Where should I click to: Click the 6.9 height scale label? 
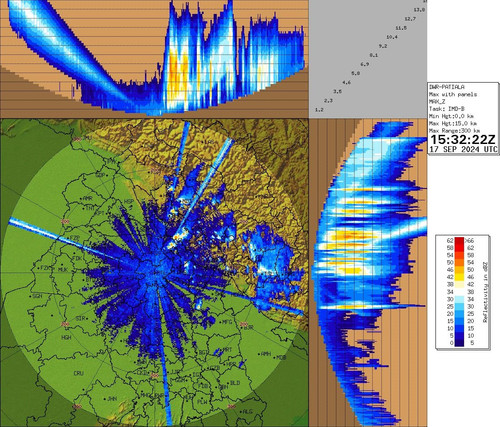[365, 64]
